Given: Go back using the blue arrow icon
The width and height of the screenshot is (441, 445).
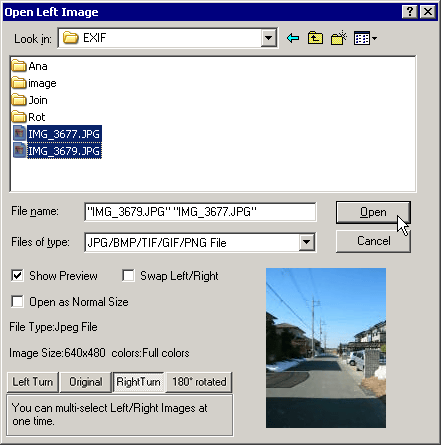Looking at the screenshot, I should point(293,38).
